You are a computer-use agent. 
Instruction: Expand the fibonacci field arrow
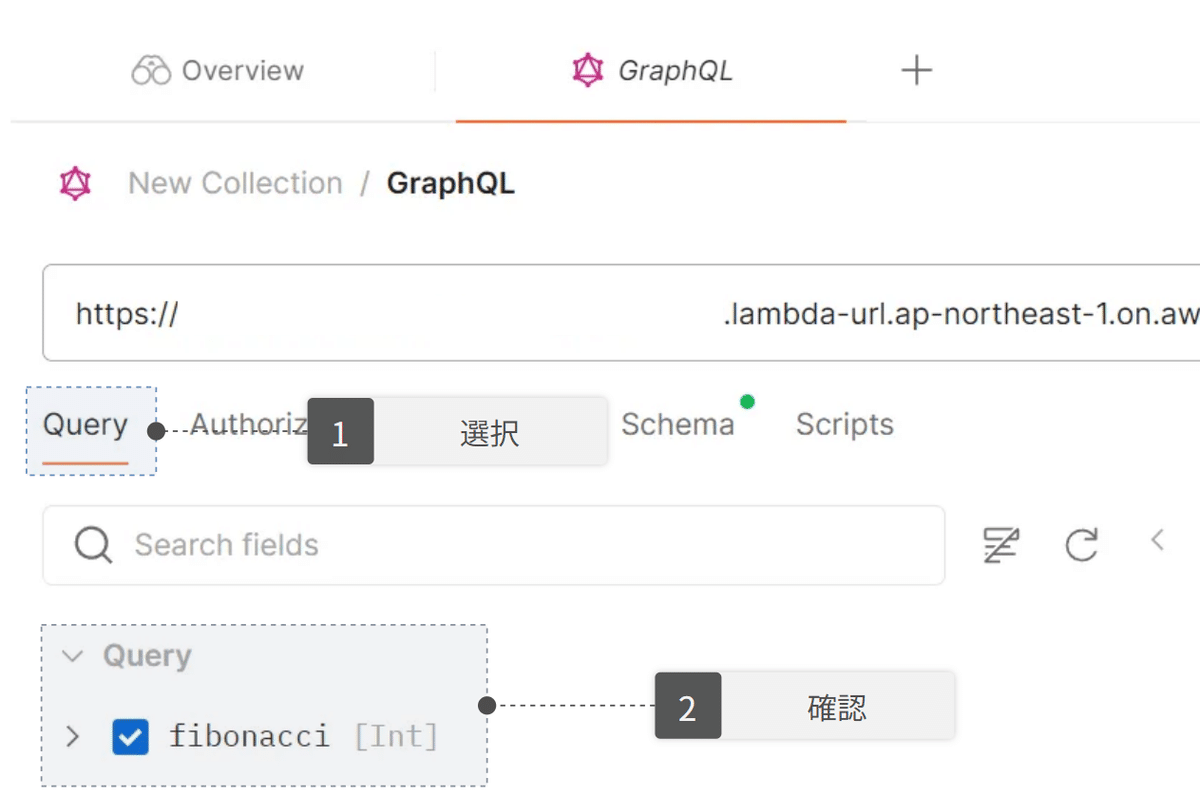[x=72, y=736]
